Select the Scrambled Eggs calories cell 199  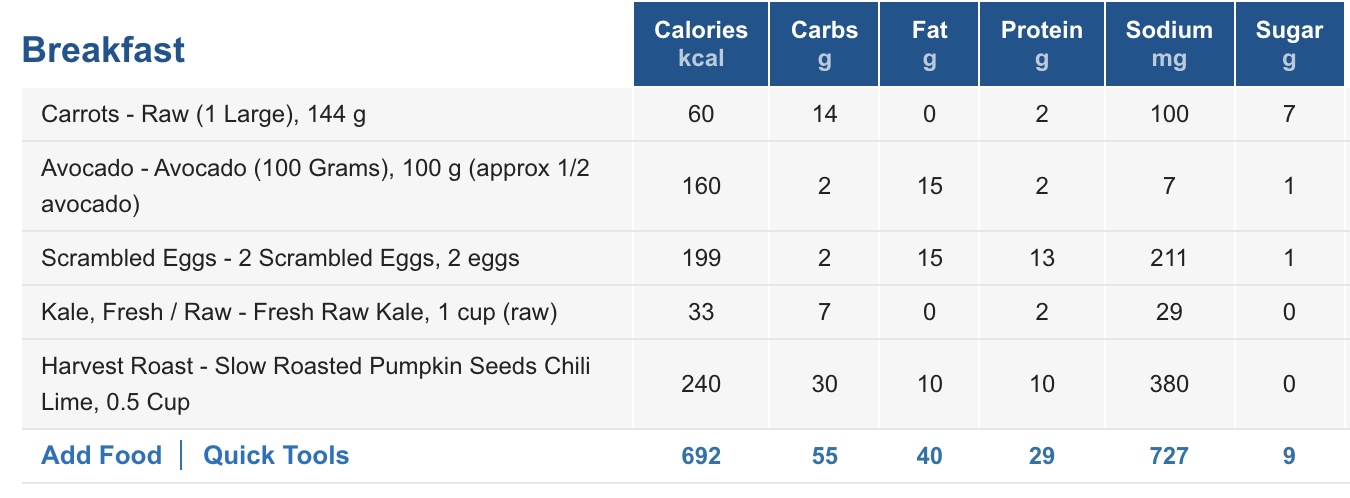coord(701,258)
